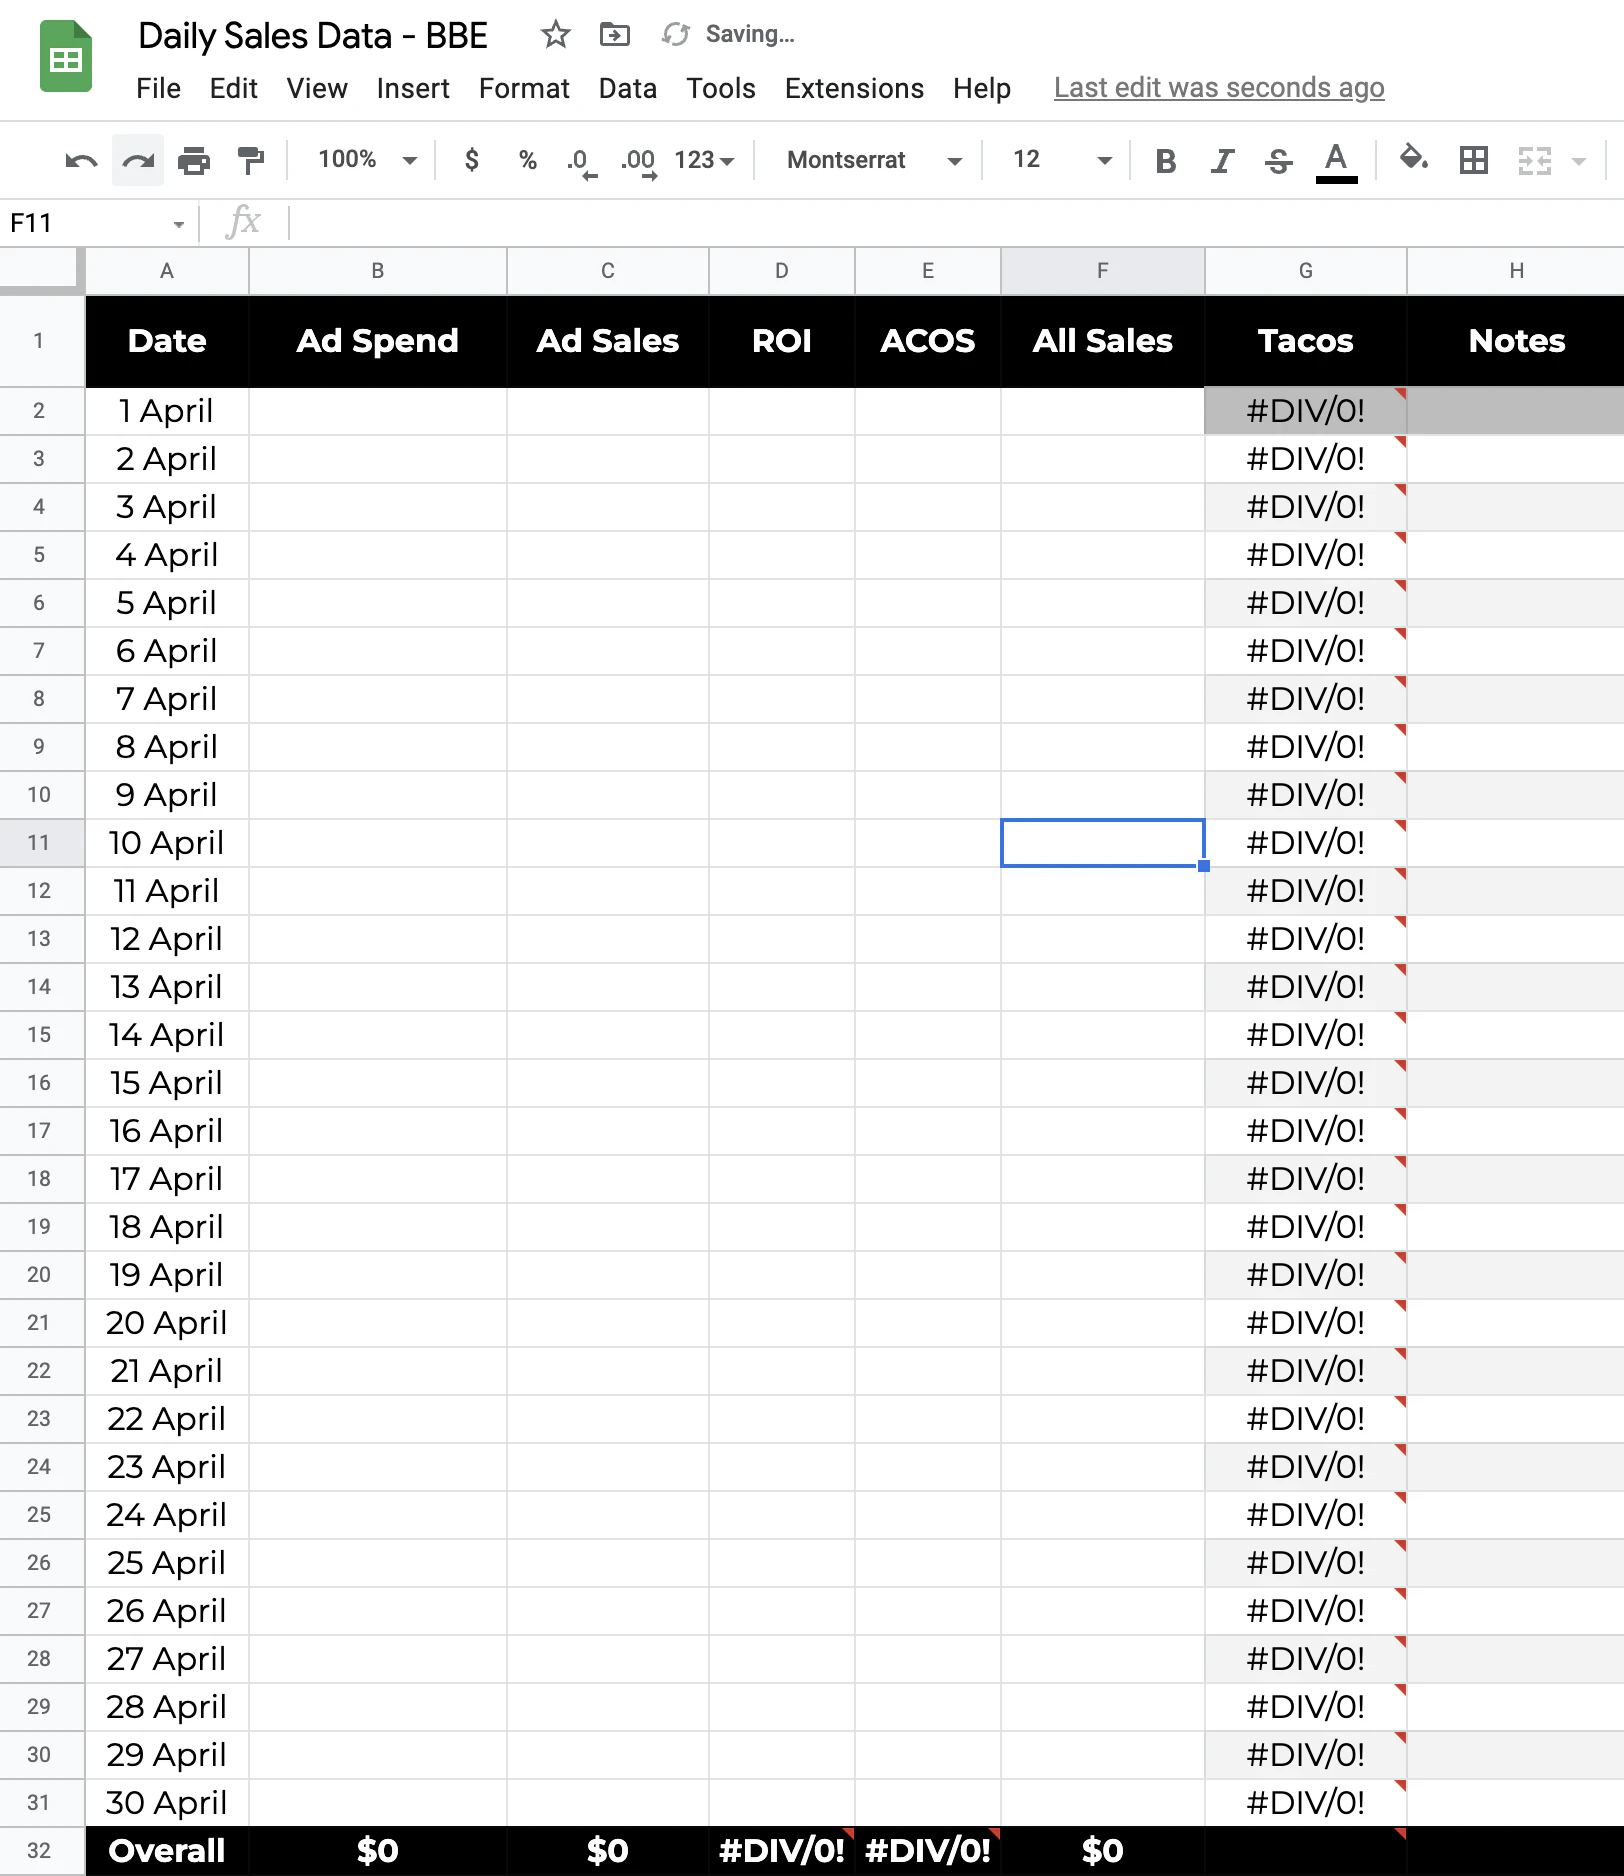Merge the selected cells
The image size is (1624, 1876).
1534,160
